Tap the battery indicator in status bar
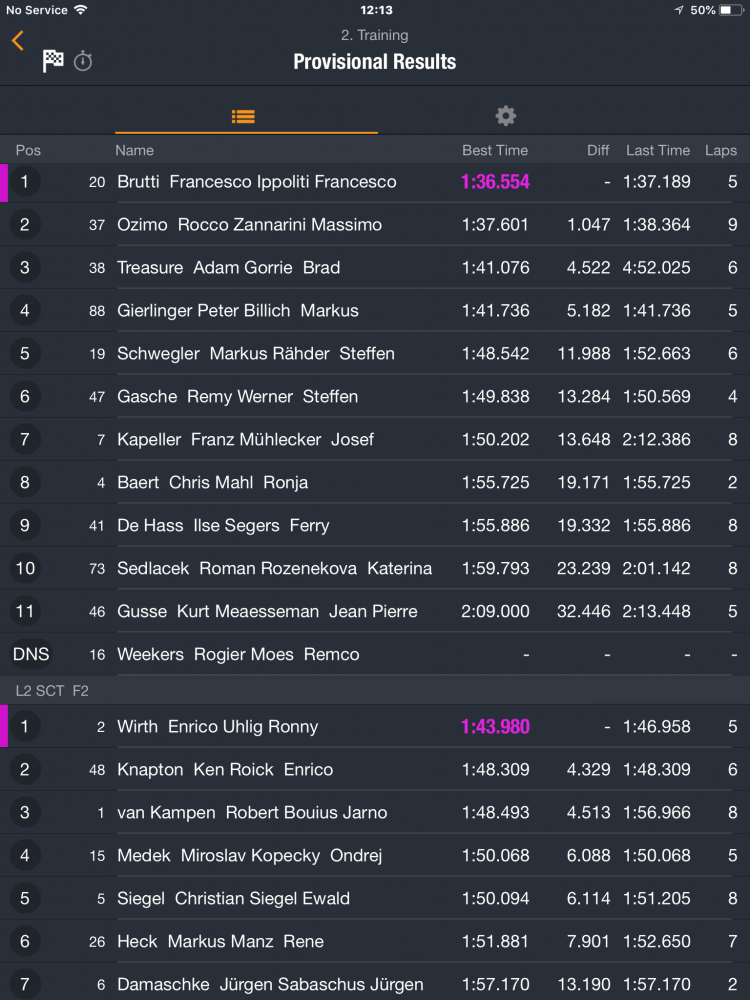750x1000 pixels. 732,10
